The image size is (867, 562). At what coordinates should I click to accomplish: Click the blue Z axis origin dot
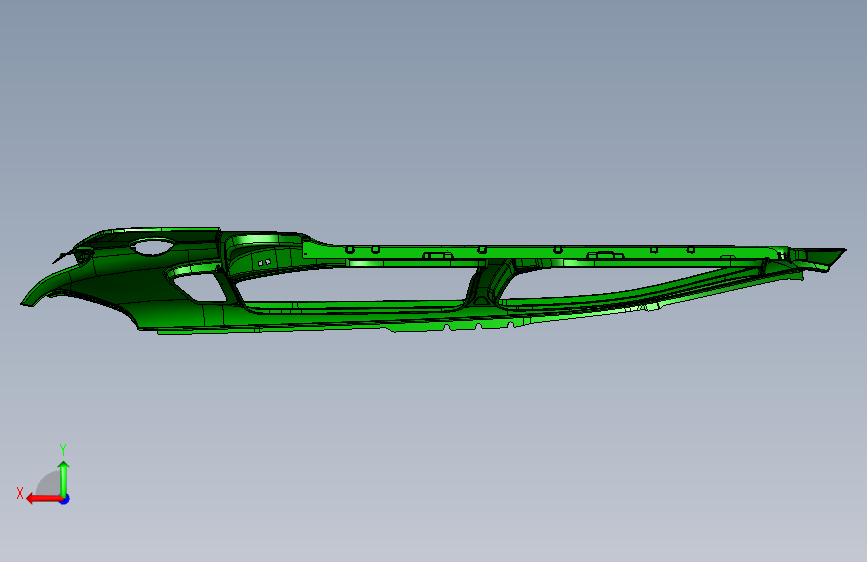(x=65, y=499)
